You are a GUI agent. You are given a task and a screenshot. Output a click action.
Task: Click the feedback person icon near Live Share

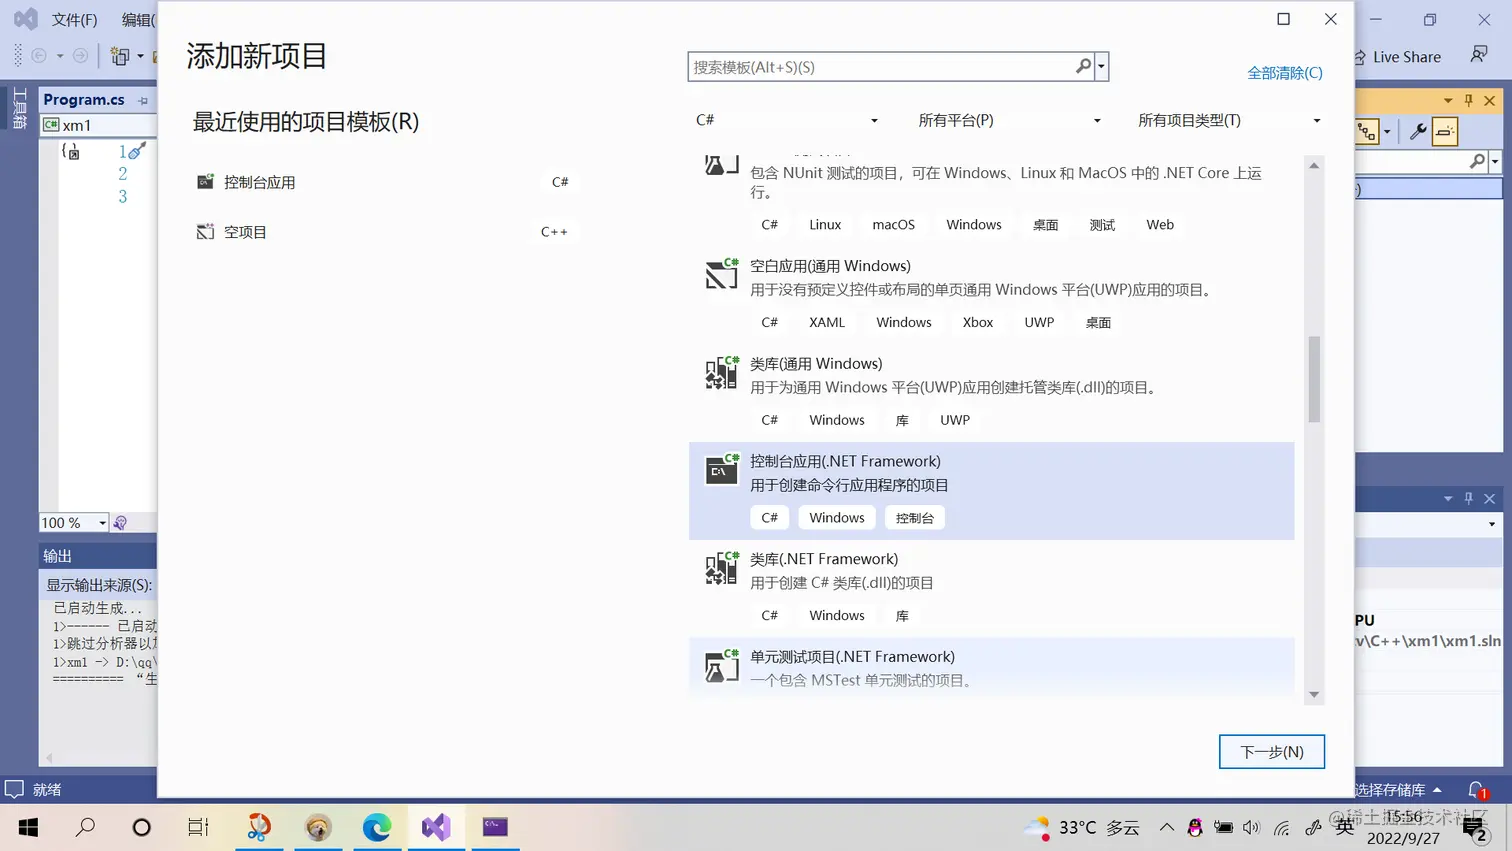tap(1479, 55)
